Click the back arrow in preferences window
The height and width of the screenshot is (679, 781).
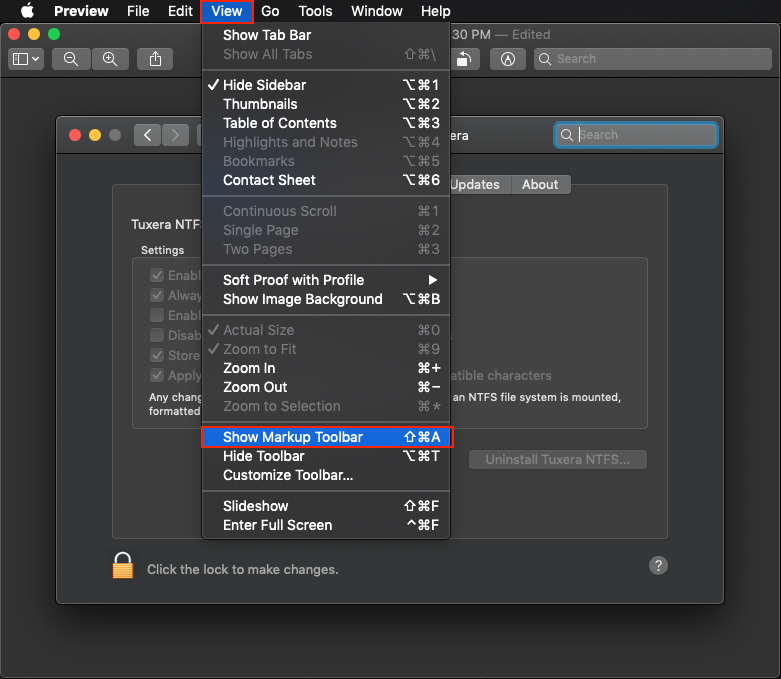pyautogui.click(x=147, y=135)
